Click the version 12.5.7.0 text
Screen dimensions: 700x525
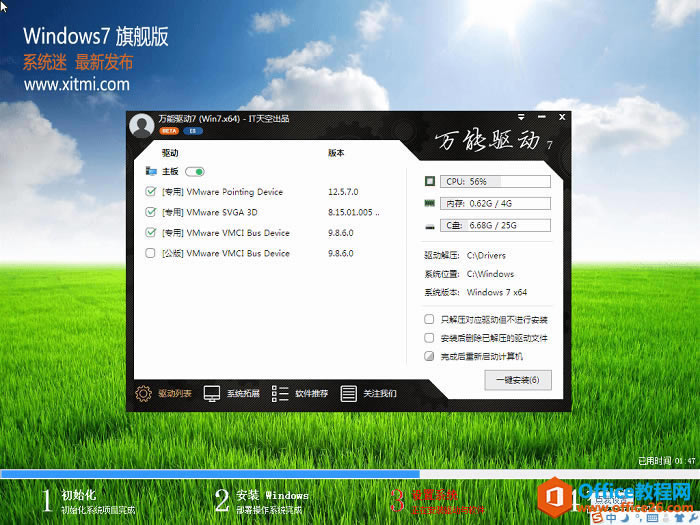[343, 192]
